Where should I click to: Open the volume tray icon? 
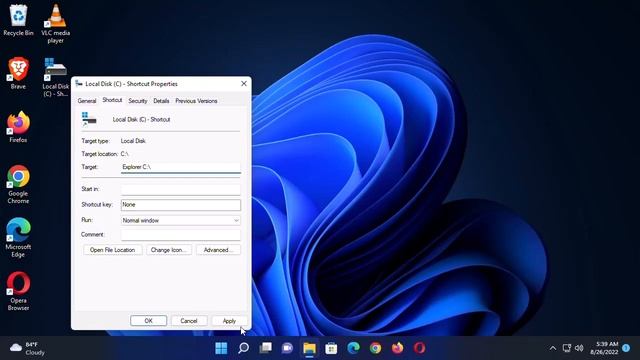[x=579, y=348]
